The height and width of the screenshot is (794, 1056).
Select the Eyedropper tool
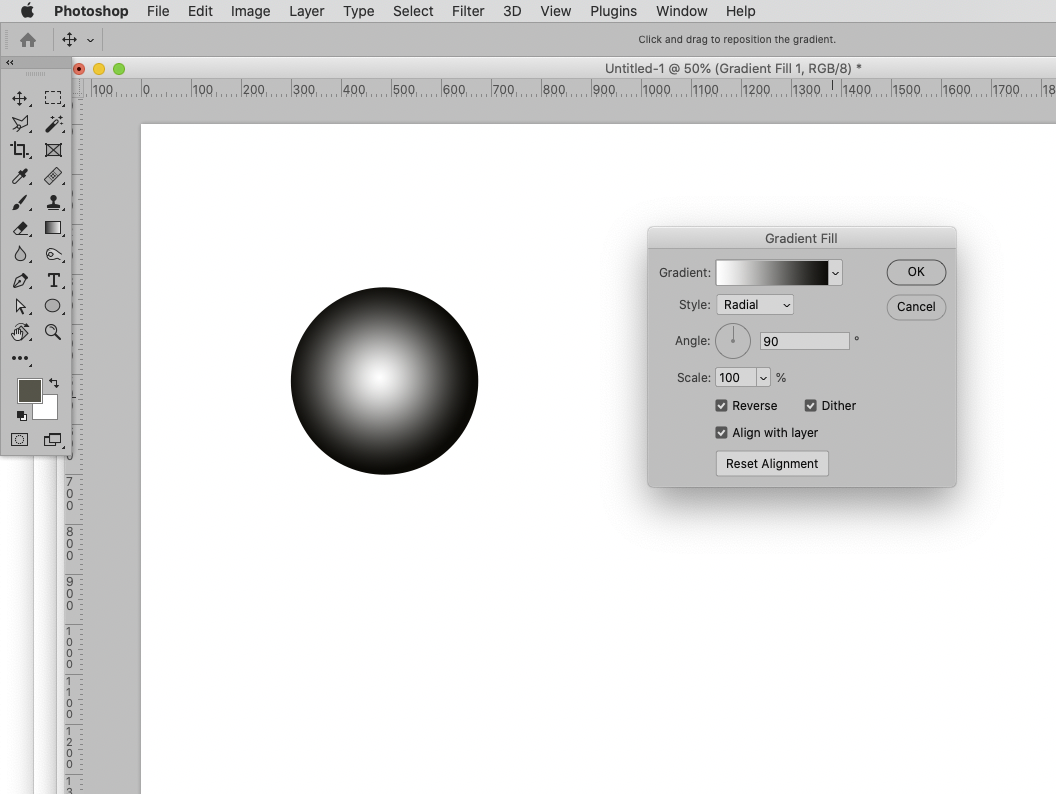[20, 177]
